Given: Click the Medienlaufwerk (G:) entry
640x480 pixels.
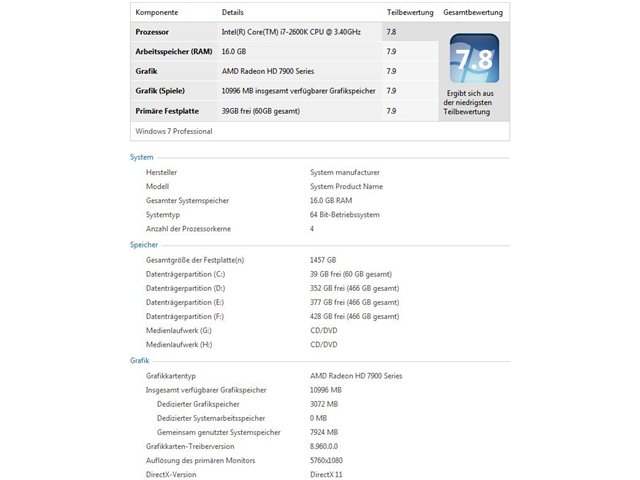Looking at the screenshot, I should click(179, 331).
